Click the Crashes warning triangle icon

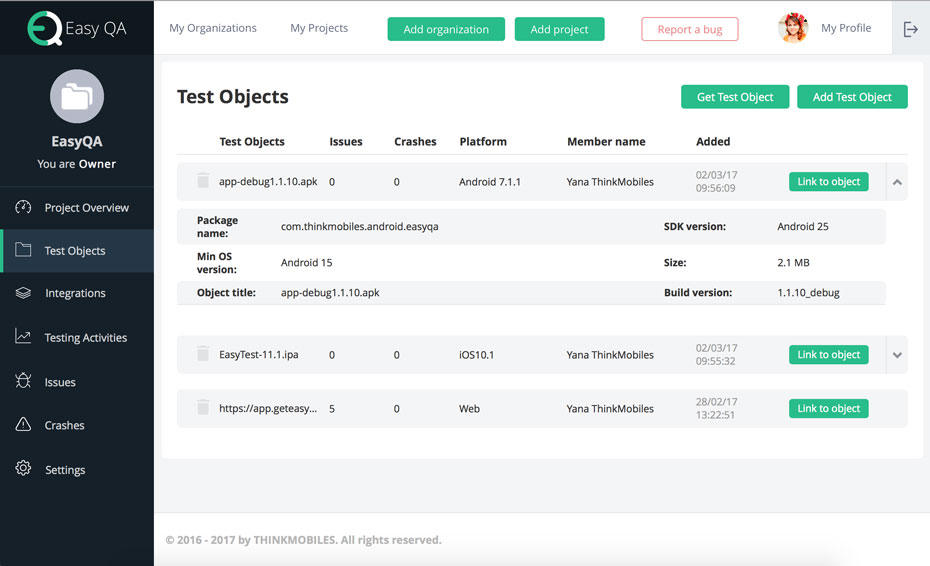[24, 425]
